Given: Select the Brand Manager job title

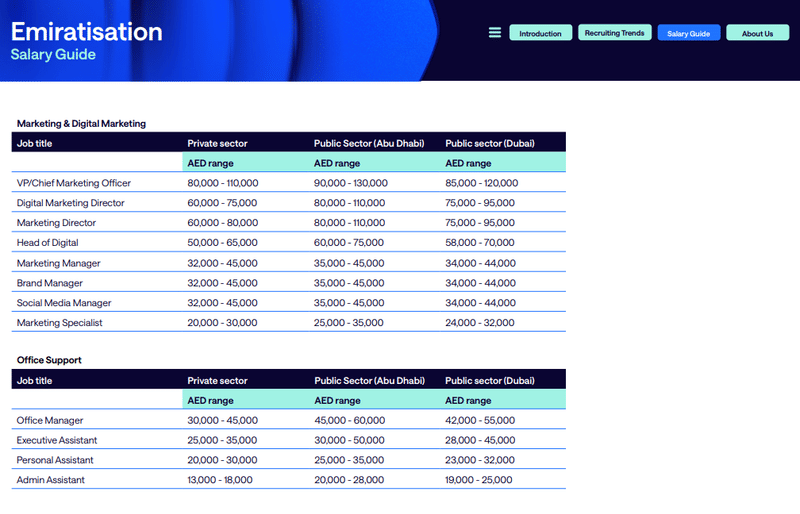Looking at the screenshot, I should point(50,283).
